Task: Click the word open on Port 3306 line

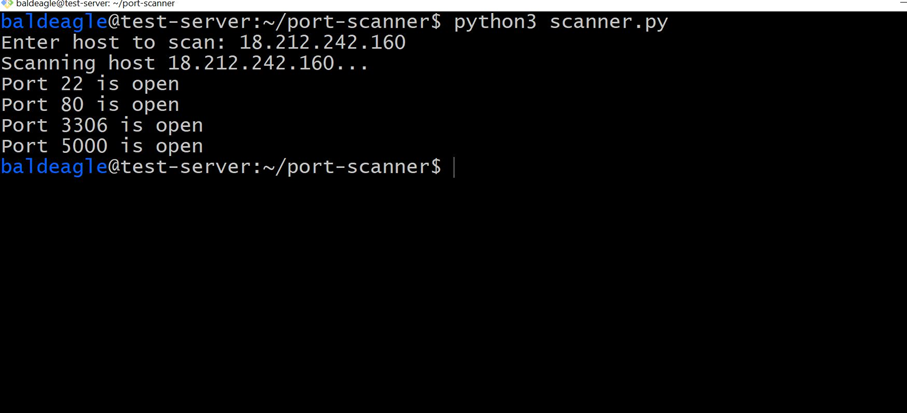Action: [179, 126]
